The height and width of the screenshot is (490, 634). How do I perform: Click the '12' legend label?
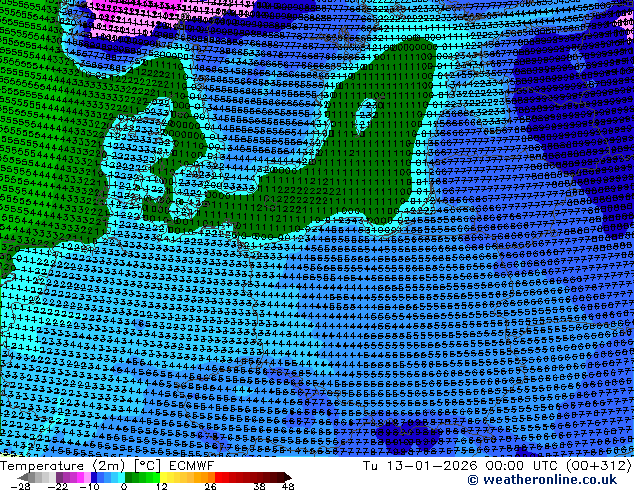click(x=162, y=486)
